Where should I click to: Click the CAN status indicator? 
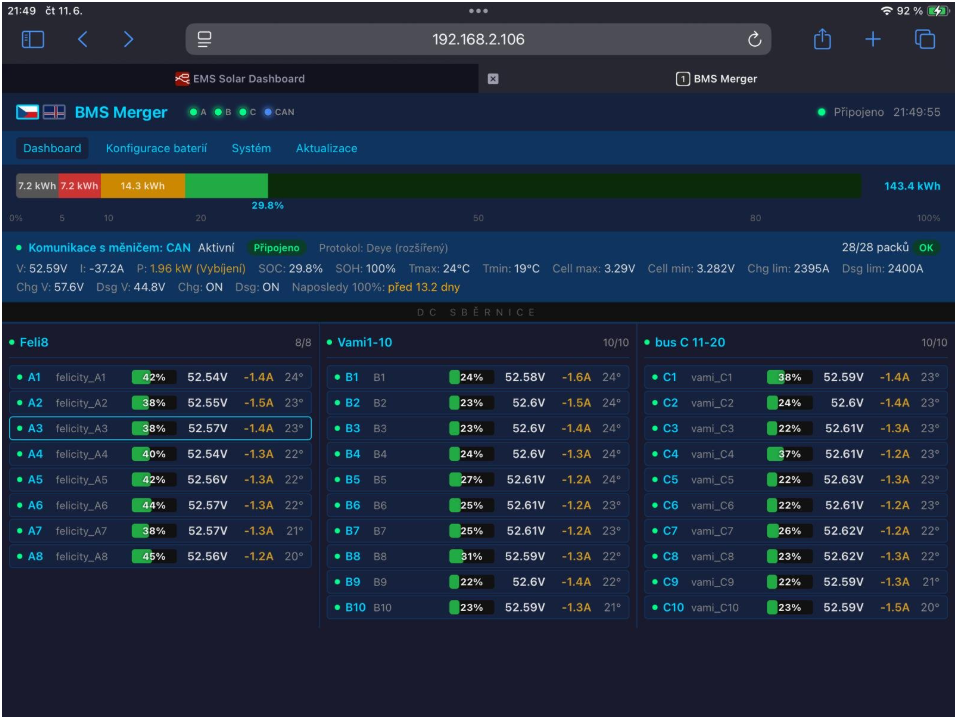pos(279,112)
